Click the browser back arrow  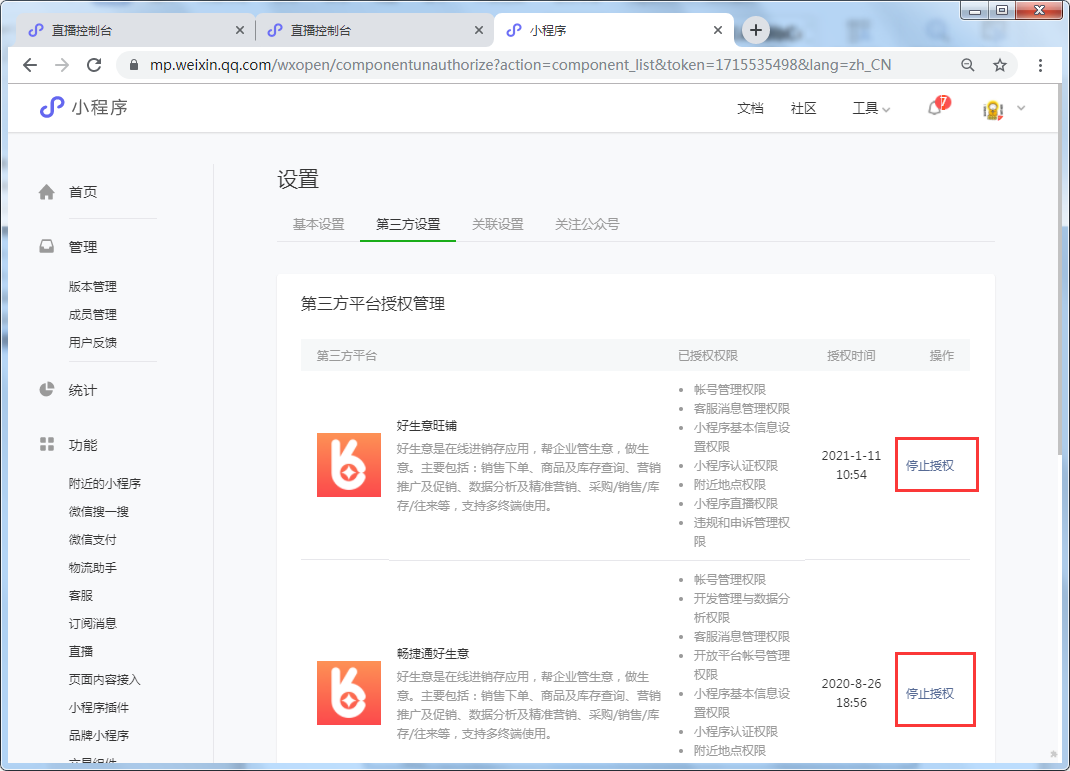click(x=30, y=65)
